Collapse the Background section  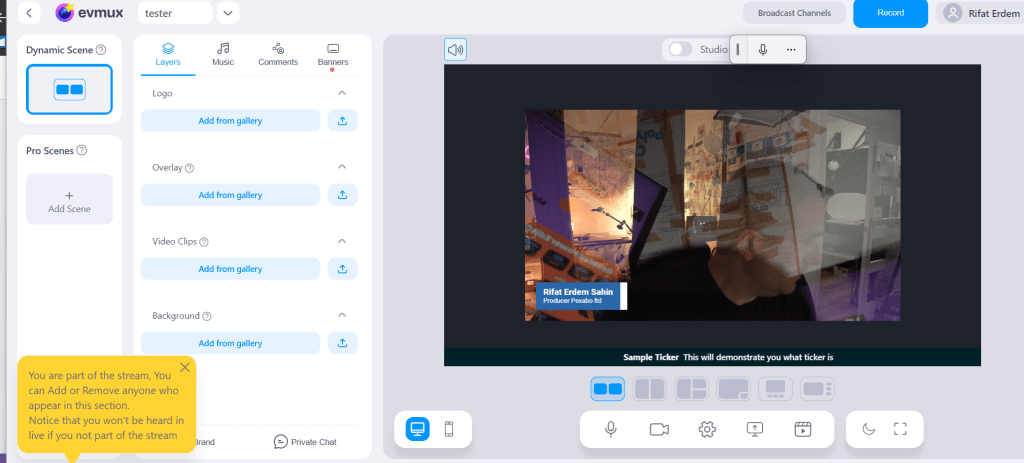[x=342, y=315]
